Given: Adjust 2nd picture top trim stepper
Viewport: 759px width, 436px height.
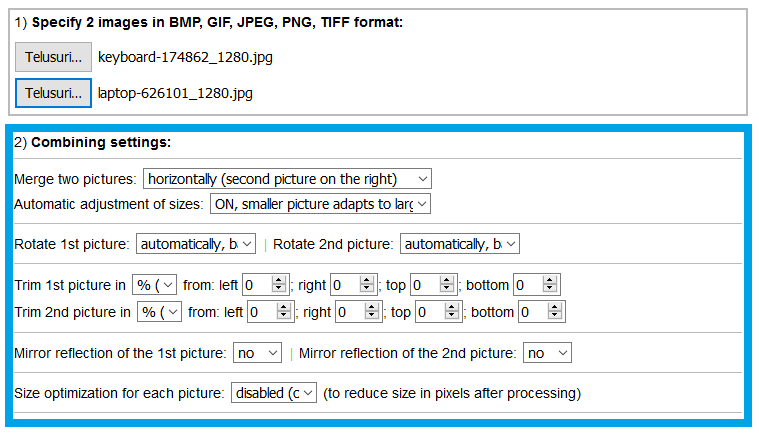Looking at the screenshot, I should coord(452,312).
